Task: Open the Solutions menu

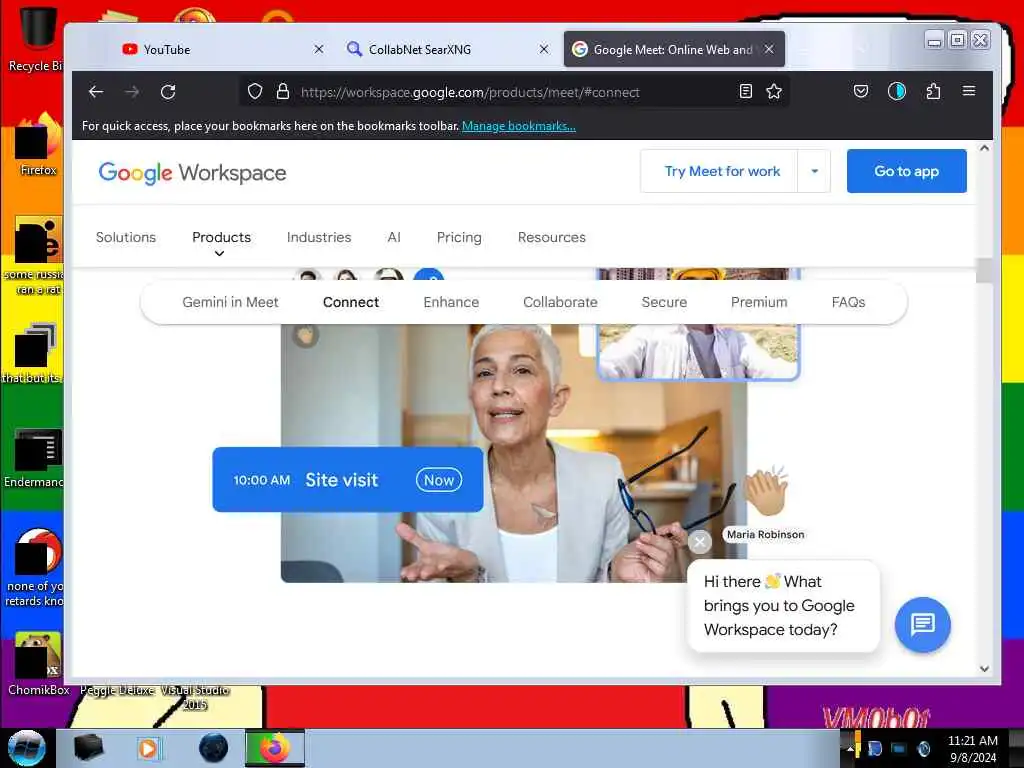Action: [126, 237]
